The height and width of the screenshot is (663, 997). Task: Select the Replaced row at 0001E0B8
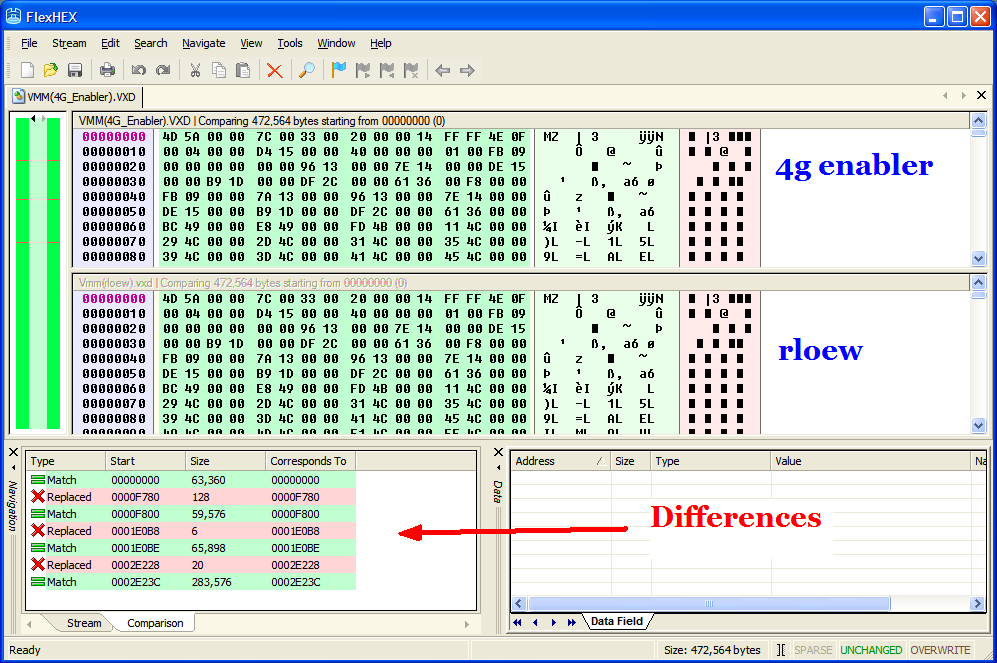(191, 531)
